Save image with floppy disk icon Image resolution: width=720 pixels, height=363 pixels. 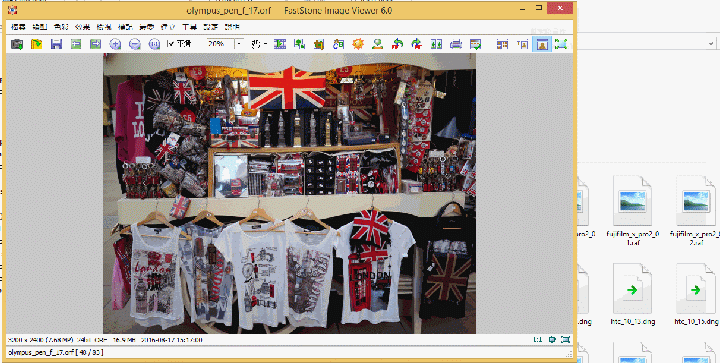click(x=56, y=44)
